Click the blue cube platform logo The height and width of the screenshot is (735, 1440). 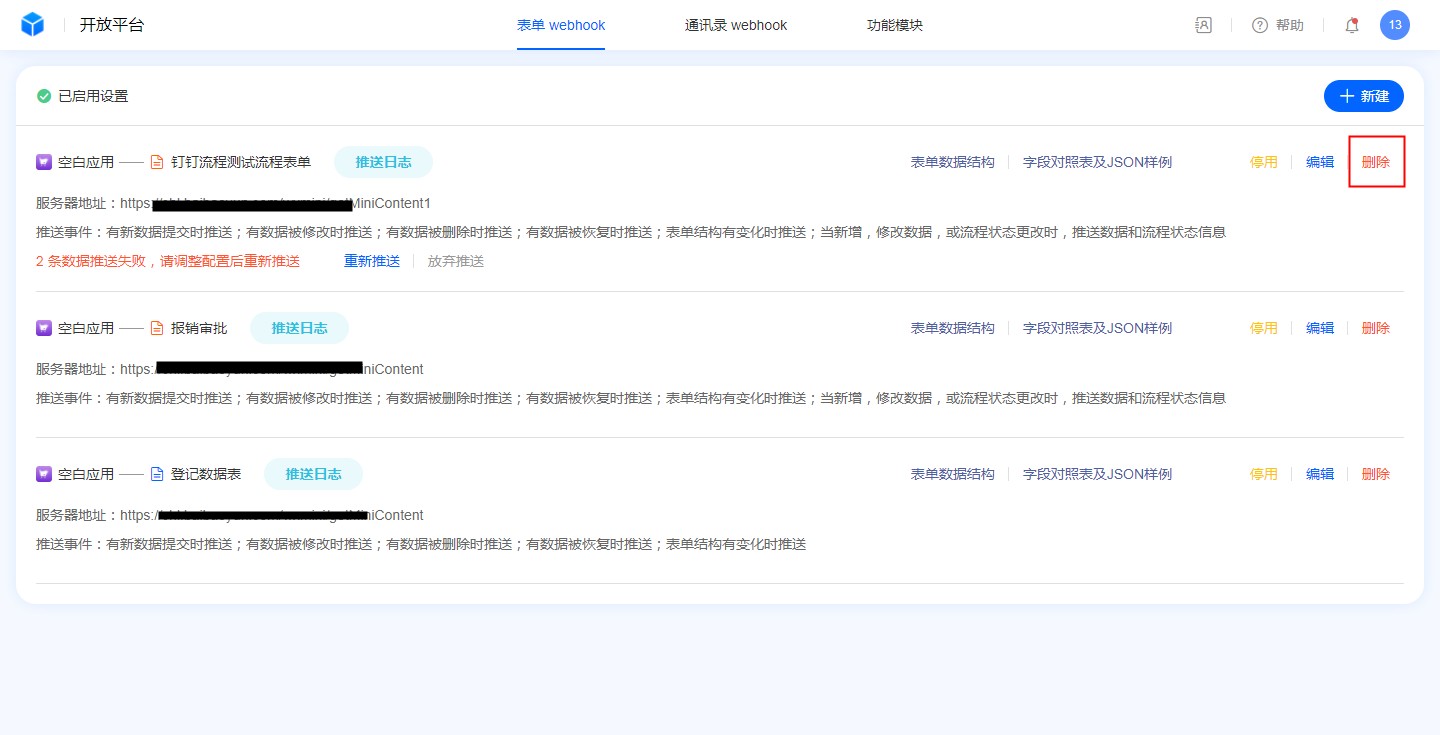[33, 25]
